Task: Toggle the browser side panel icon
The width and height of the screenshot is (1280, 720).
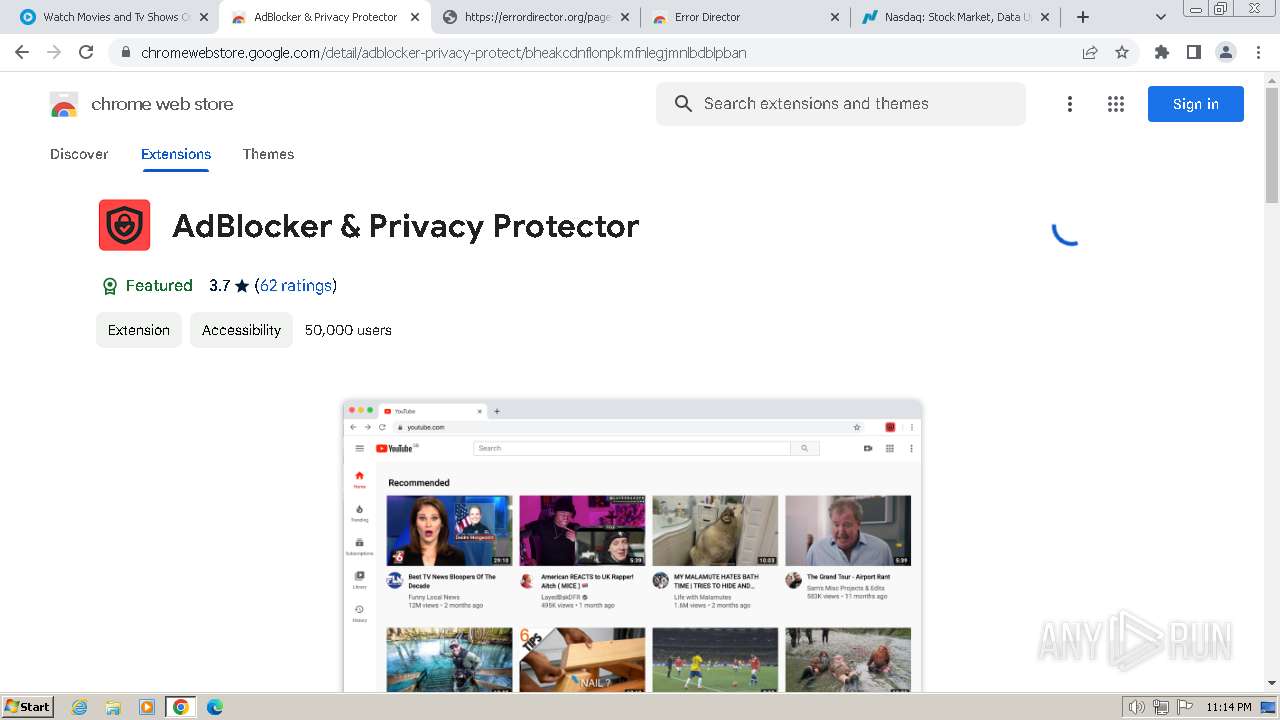Action: (x=1193, y=52)
